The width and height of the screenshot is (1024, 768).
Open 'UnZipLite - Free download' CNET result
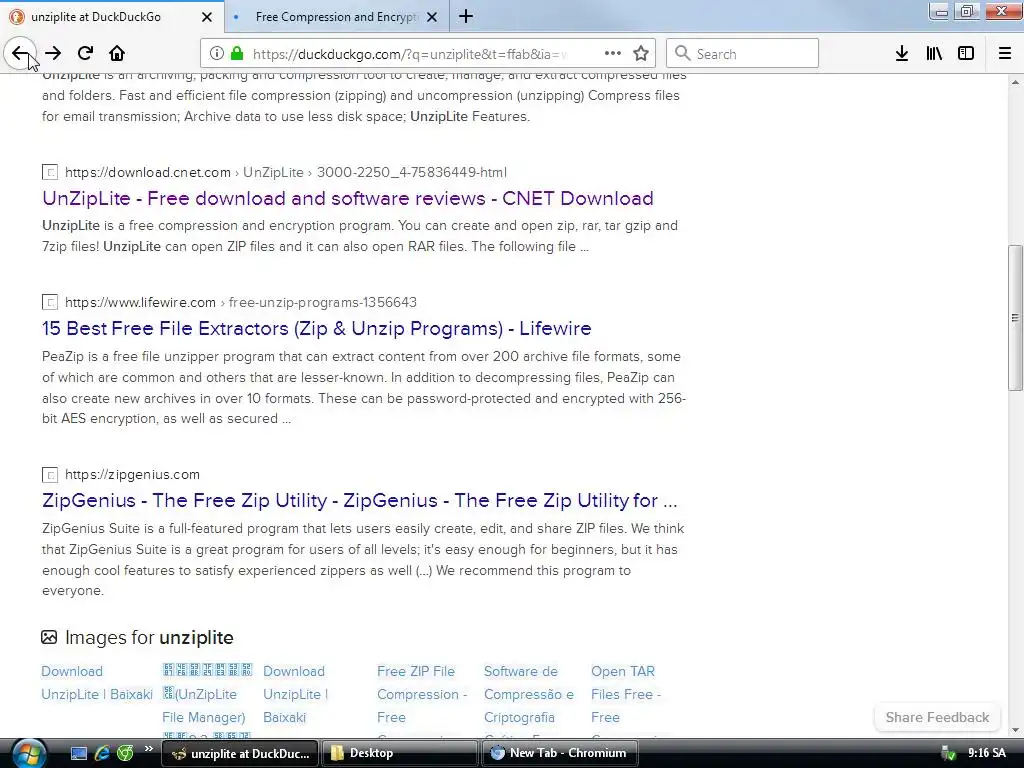coord(347,199)
